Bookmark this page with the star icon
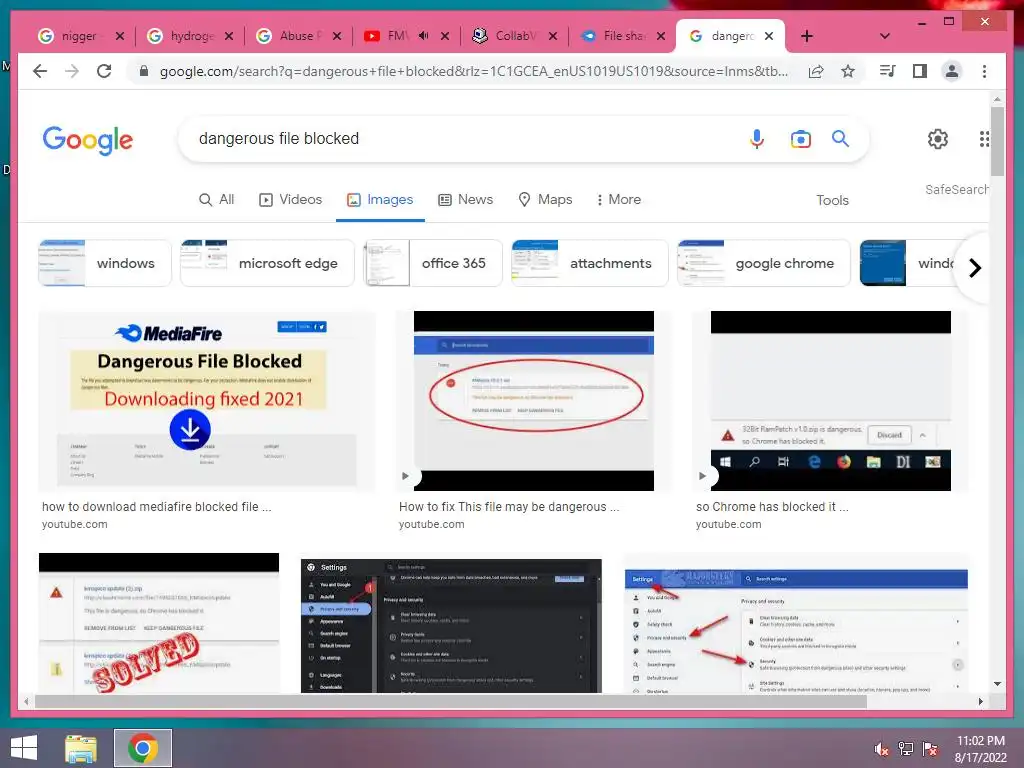The height and width of the screenshot is (768, 1024). click(x=848, y=71)
